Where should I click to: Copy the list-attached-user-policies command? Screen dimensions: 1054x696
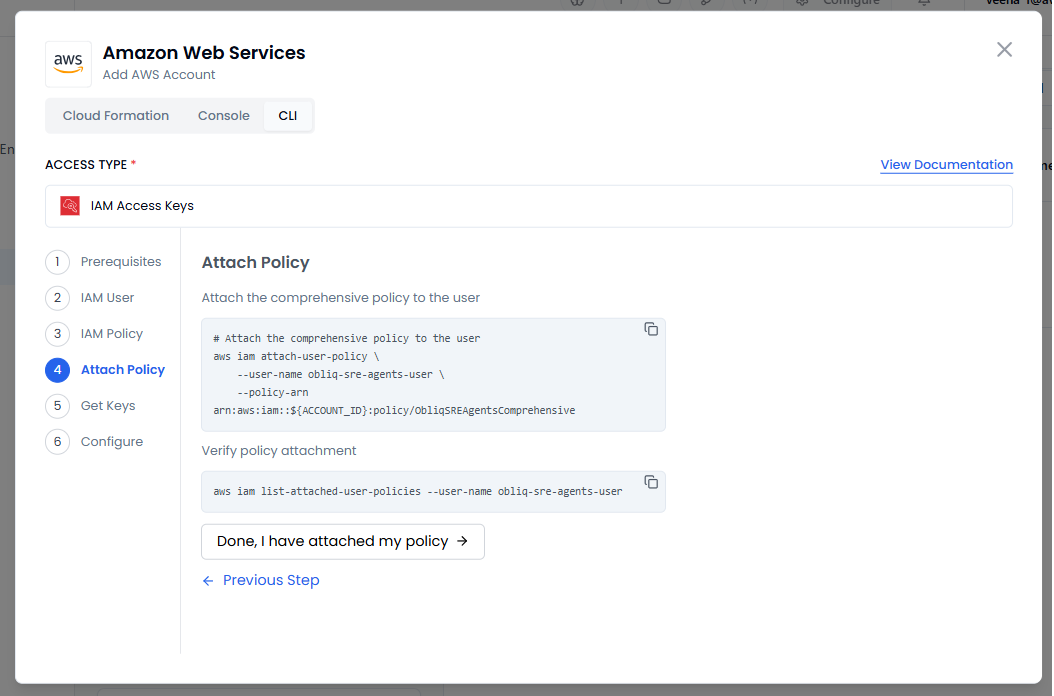point(651,482)
